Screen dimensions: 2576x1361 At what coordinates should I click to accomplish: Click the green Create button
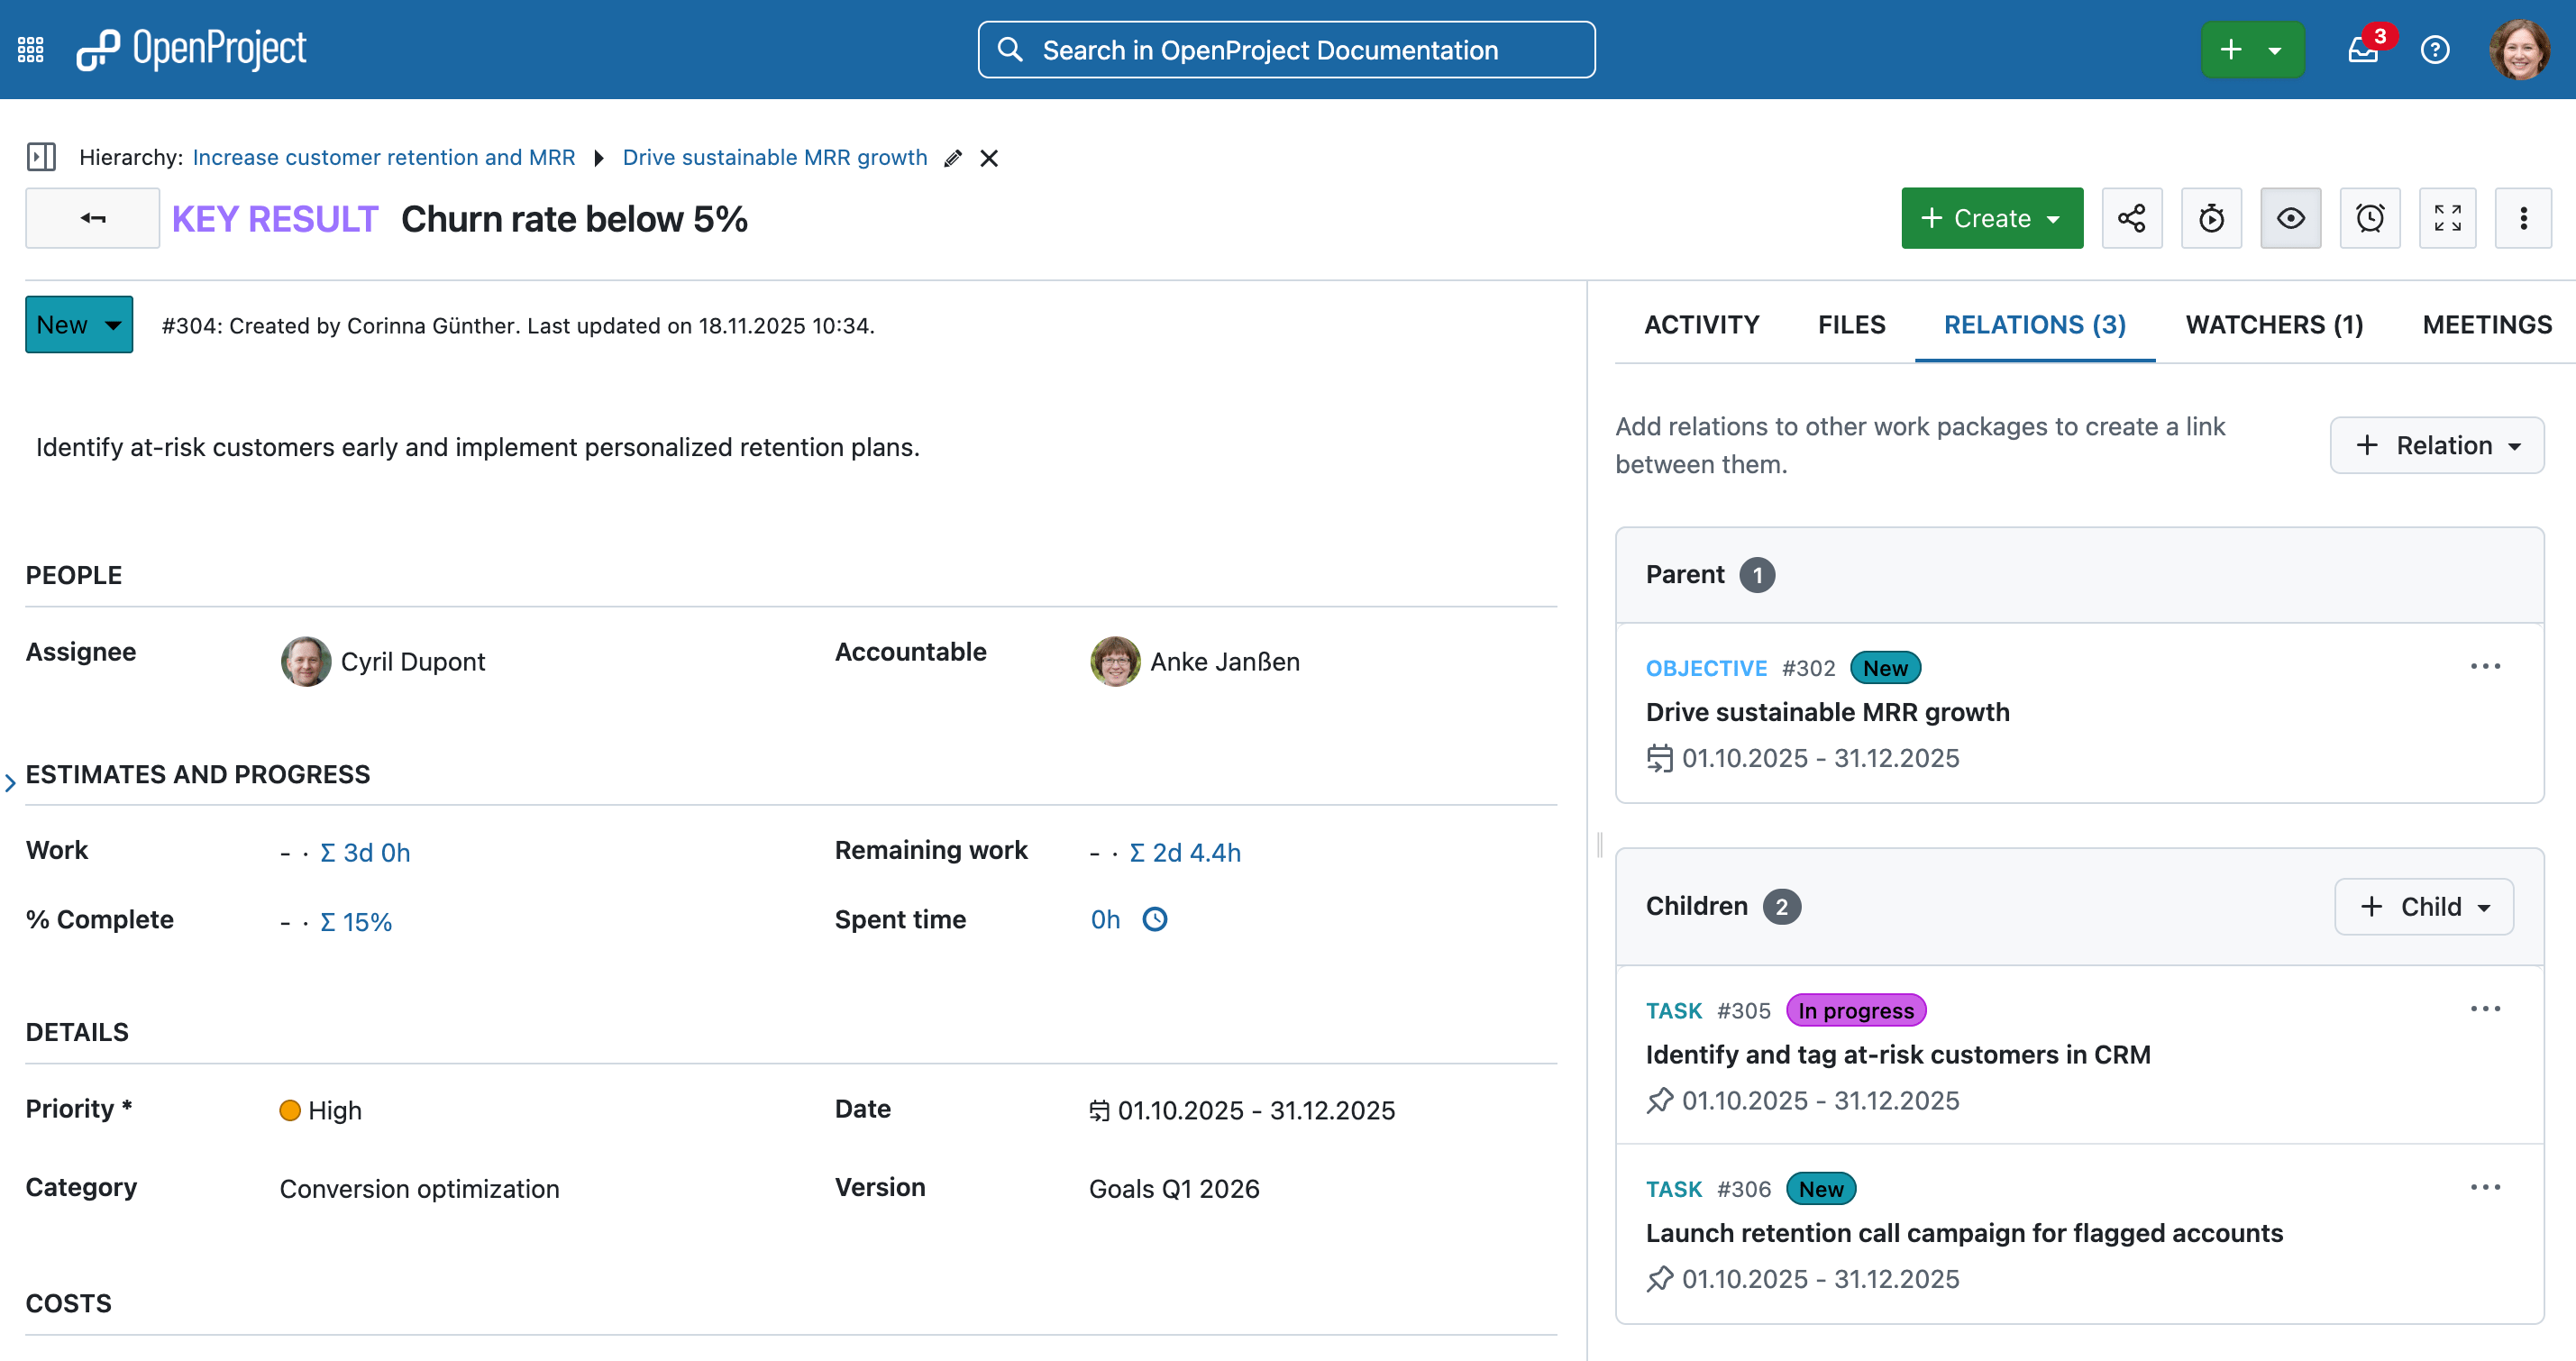click(1991, 218)
